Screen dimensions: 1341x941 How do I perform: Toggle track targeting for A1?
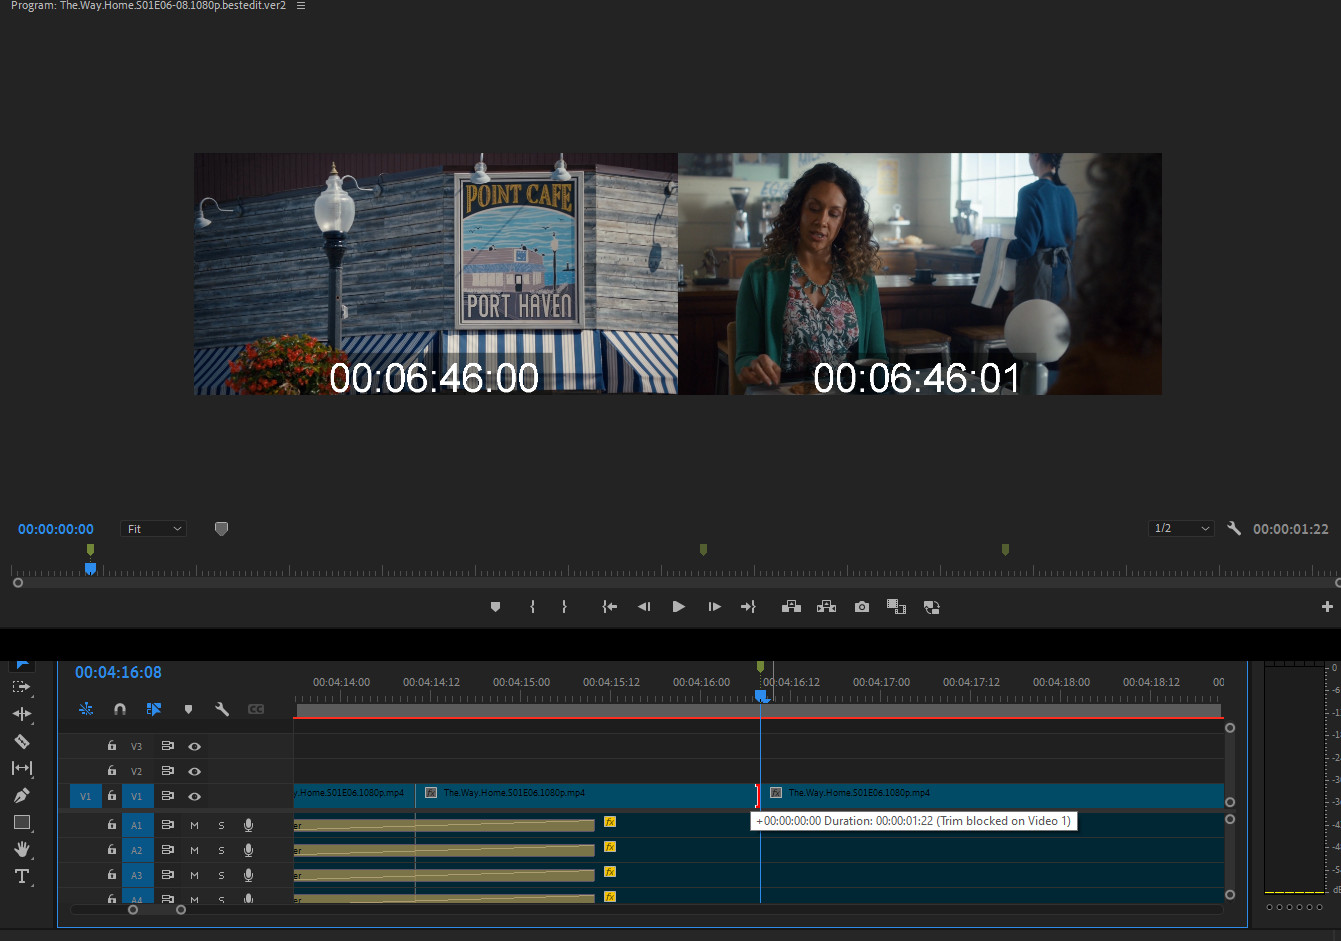point(137,825)
